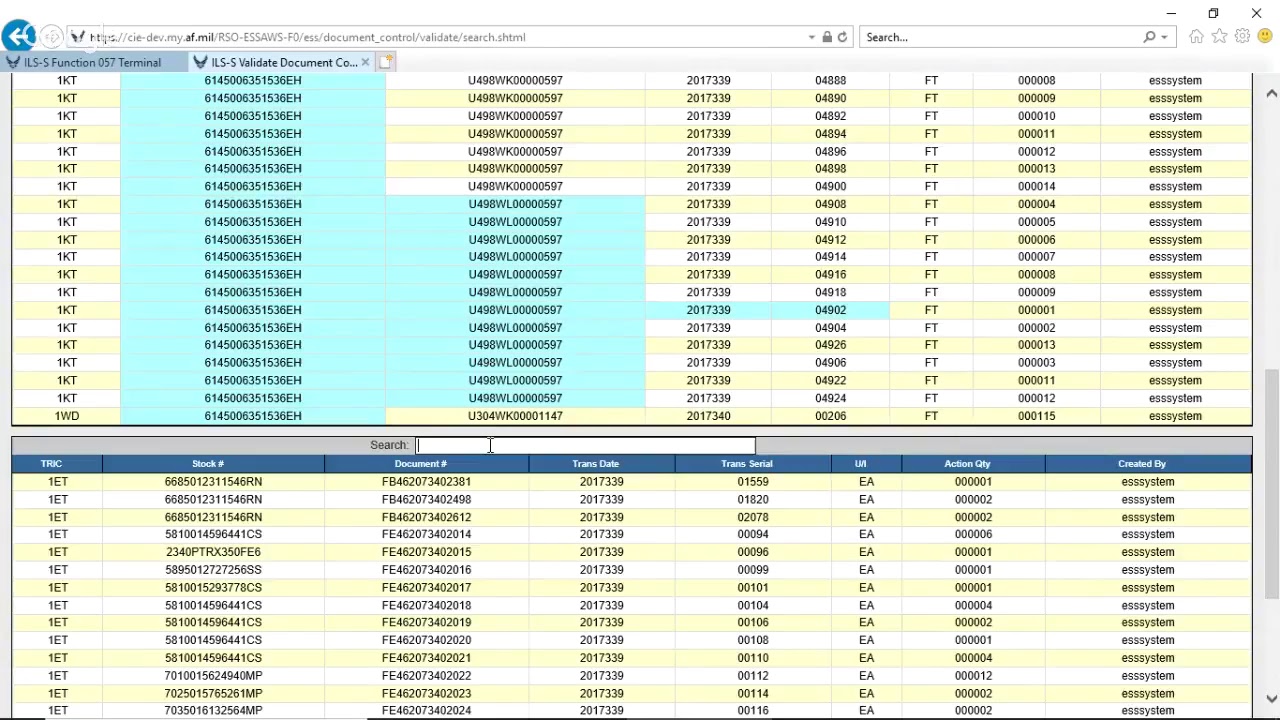Select document FB462073402381
Image resolution: width=1280 pixels, height=720 pixels.
click(426, 482)
